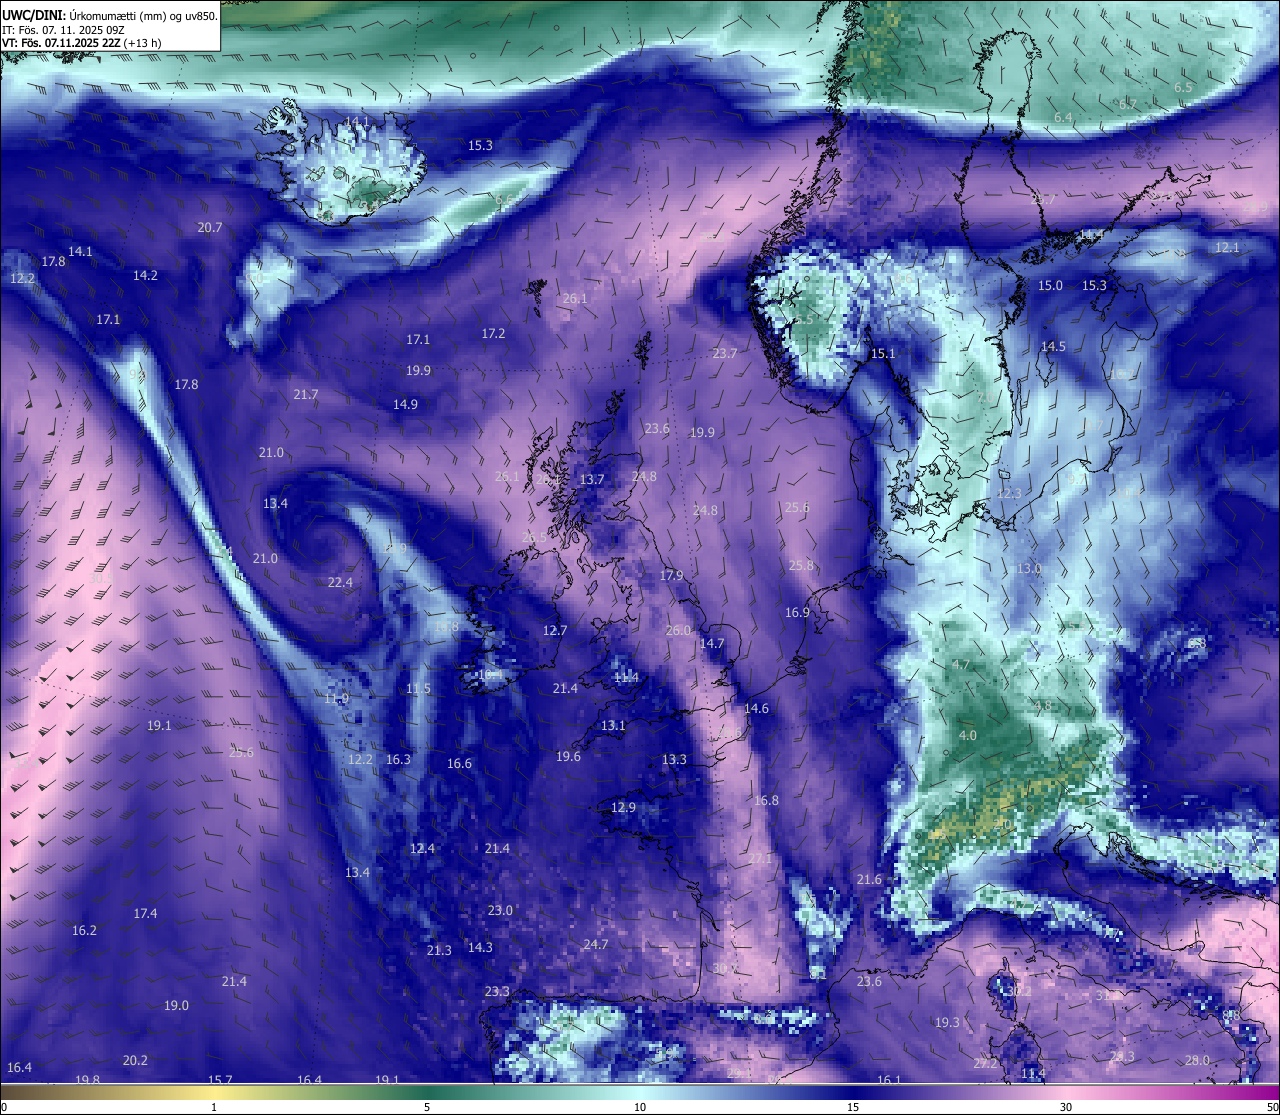
Task: Click the 21.3 map value
Action: point(439,951)
